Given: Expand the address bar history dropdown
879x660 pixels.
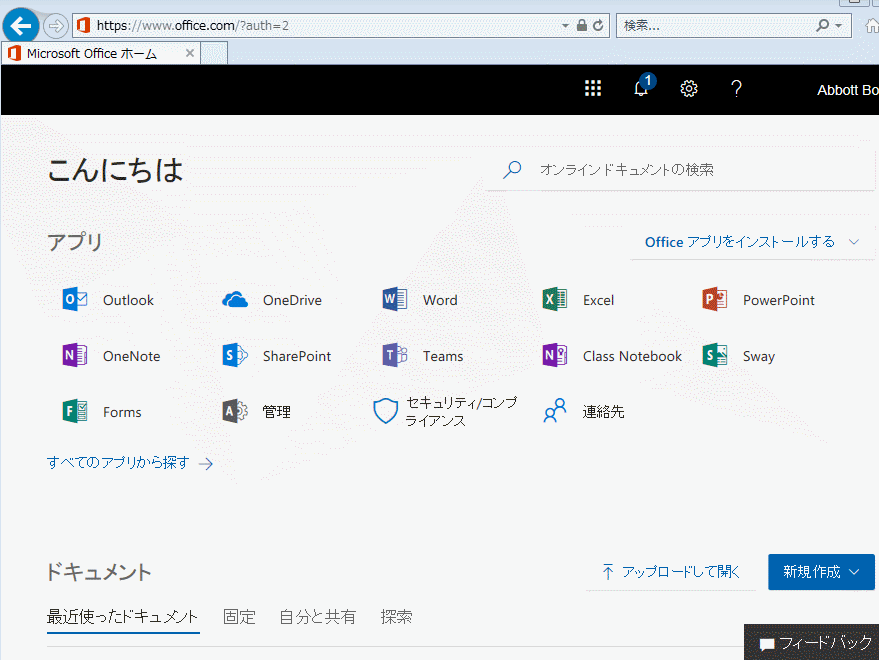Looking at the screenshot, I should point(565,26).
